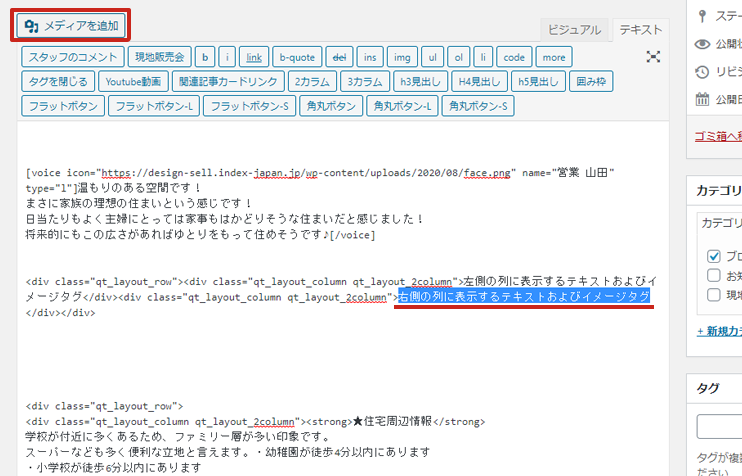Click the タグを閉じる button
Screen dimensions: 742x476
click(x=57, y=81)
